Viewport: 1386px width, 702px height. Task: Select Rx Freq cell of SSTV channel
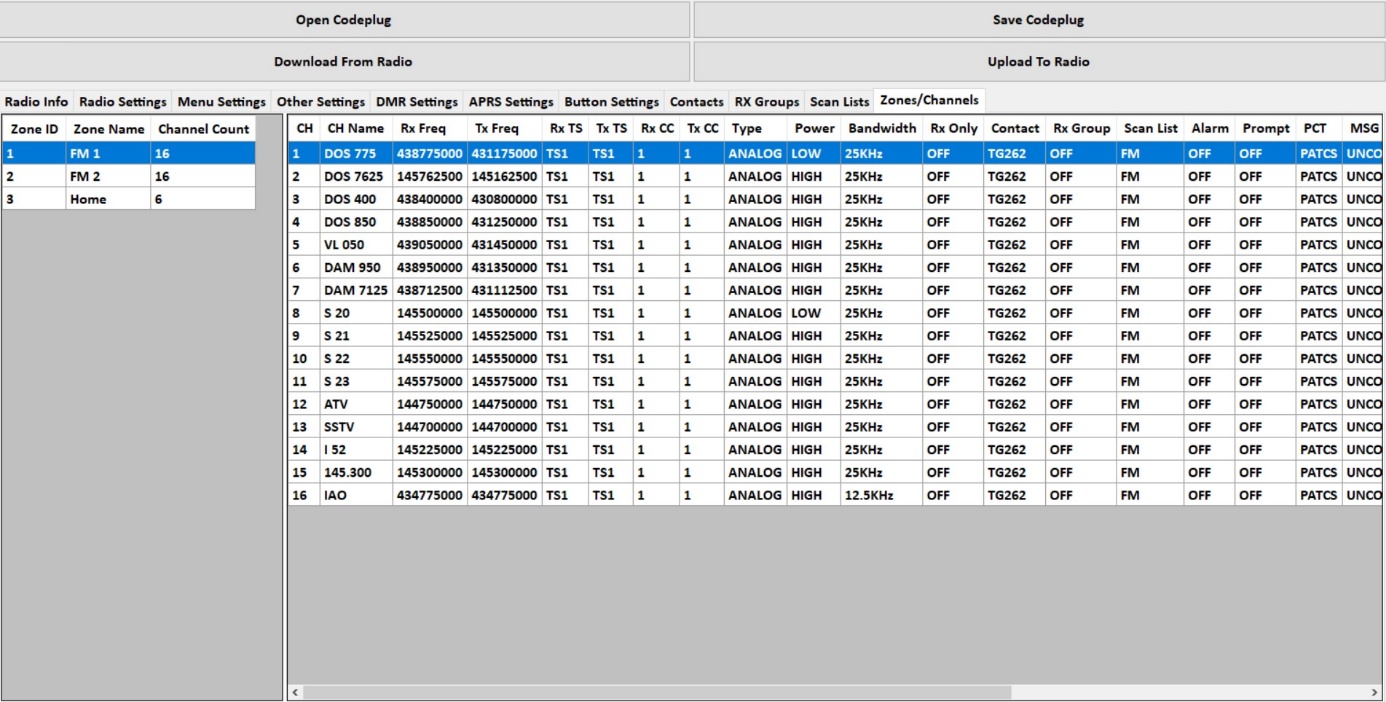coord(429,427)
